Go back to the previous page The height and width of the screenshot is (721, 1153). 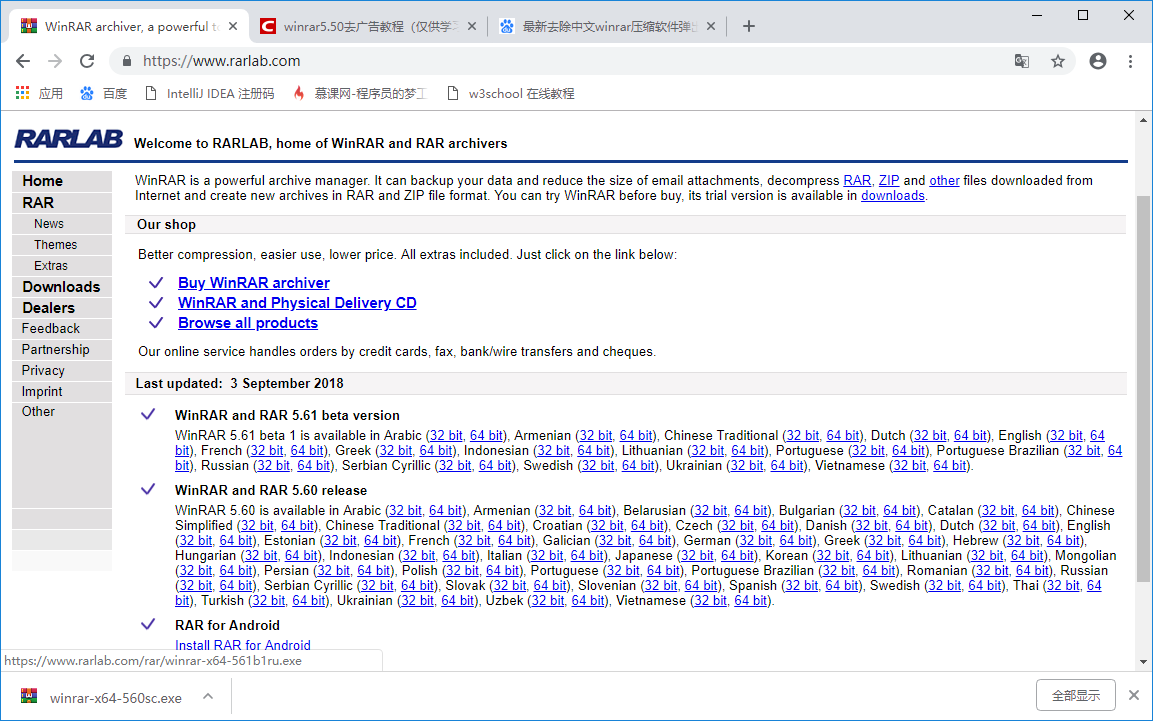click(x=23, y=61)
